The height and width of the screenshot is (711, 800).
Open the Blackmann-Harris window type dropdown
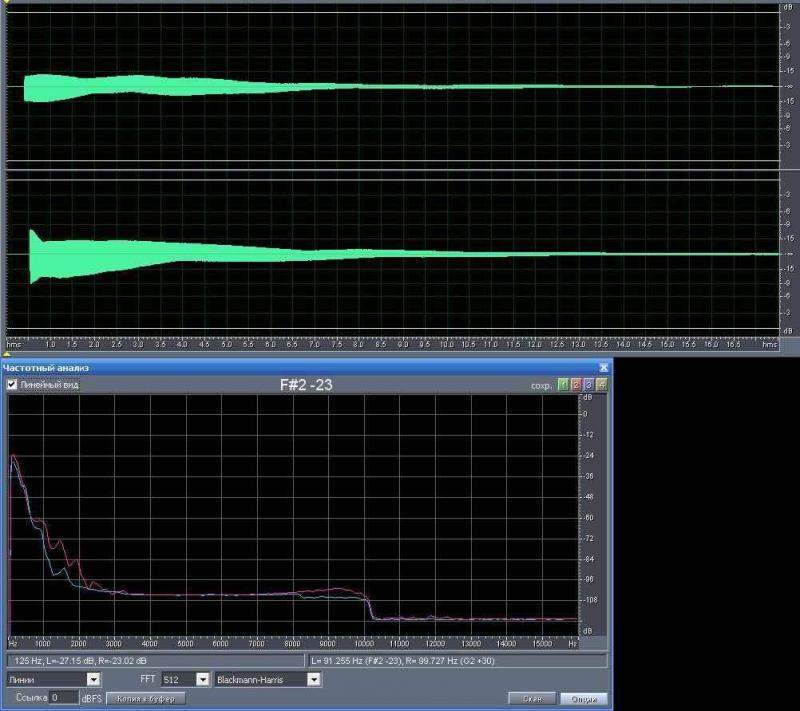pyautogui.click(x=267, y=679)
